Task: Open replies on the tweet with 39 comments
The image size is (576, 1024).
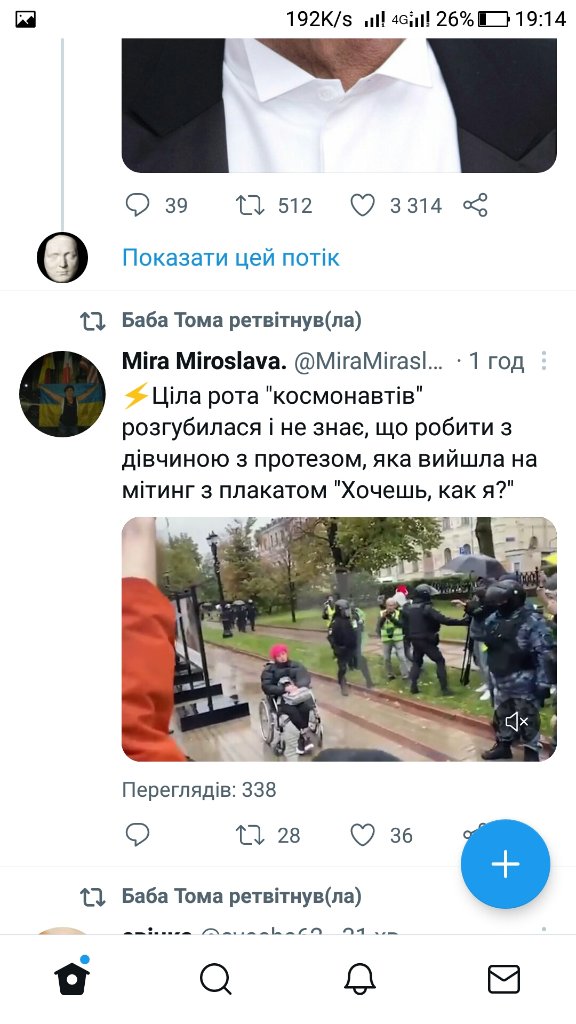Action: coord(138,205)
